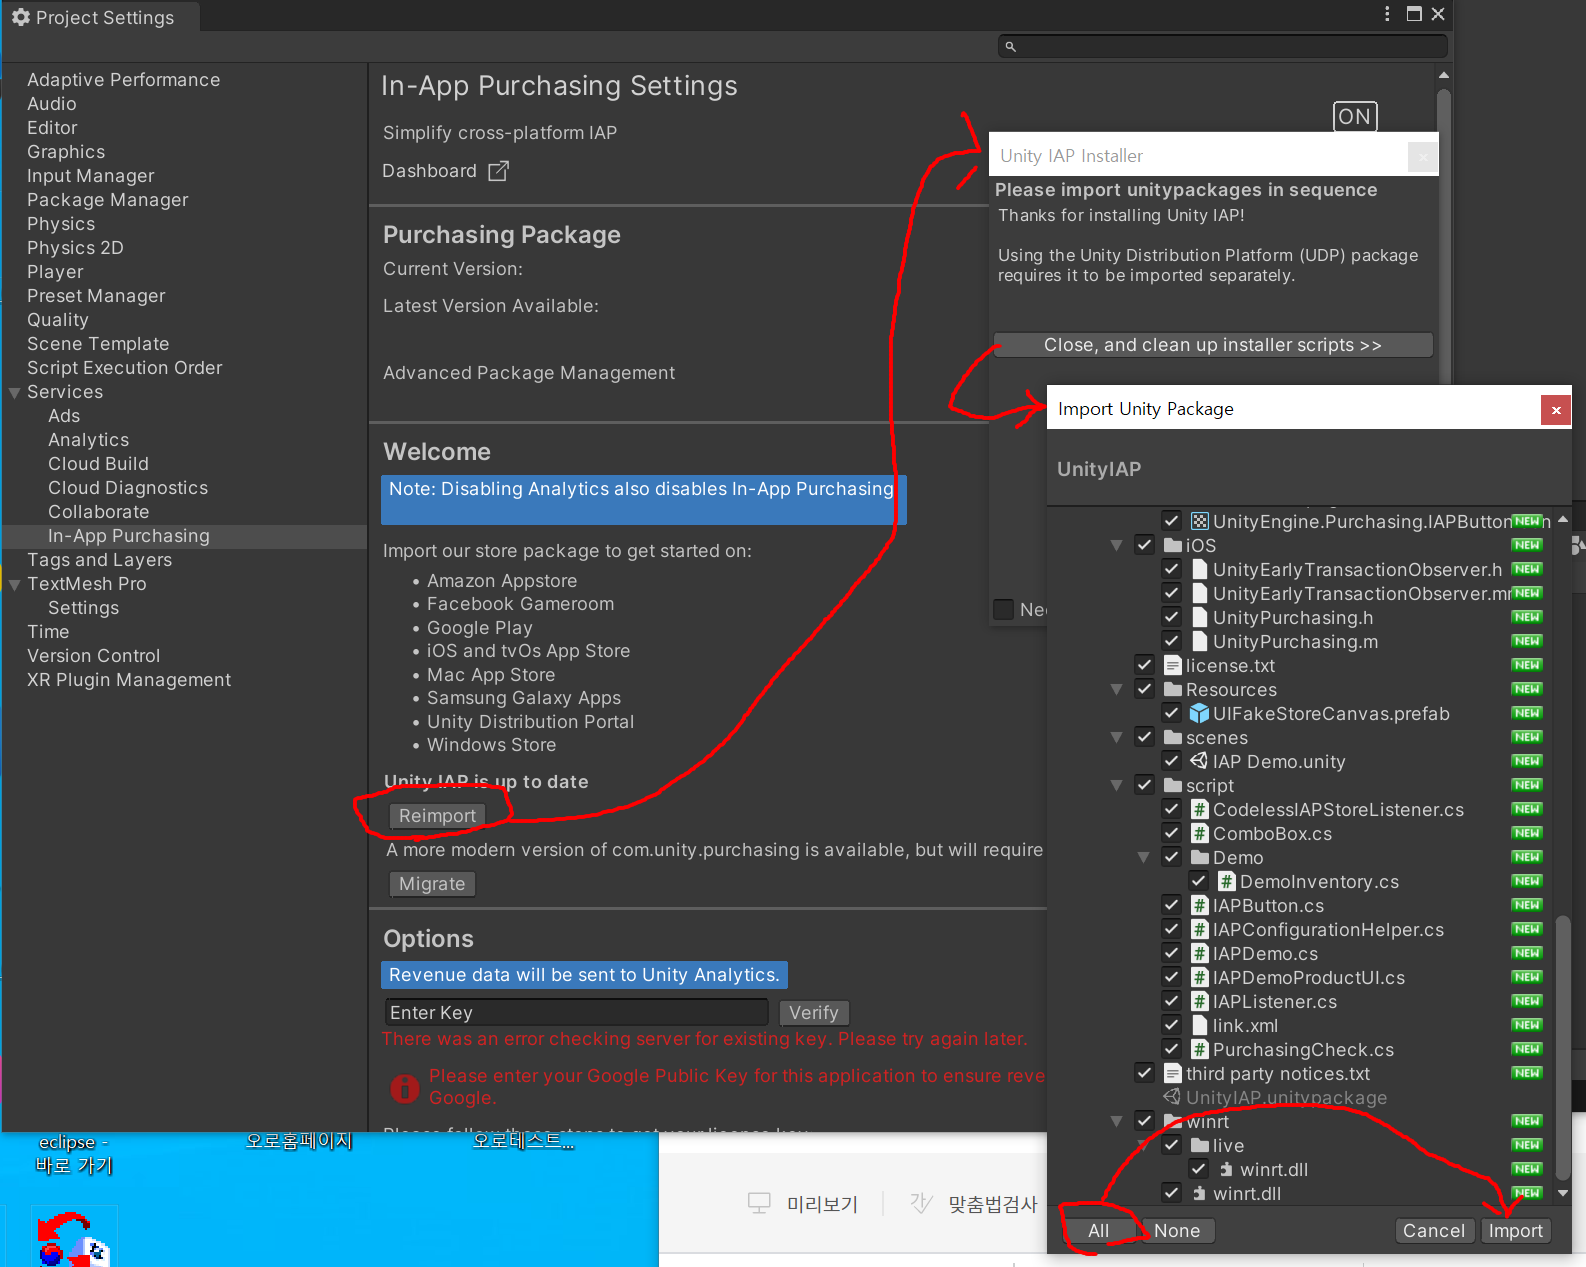The image size is (1586, 1267).
Task: Collapse the Resources folder tree arrow
Action: (1116, 690)
